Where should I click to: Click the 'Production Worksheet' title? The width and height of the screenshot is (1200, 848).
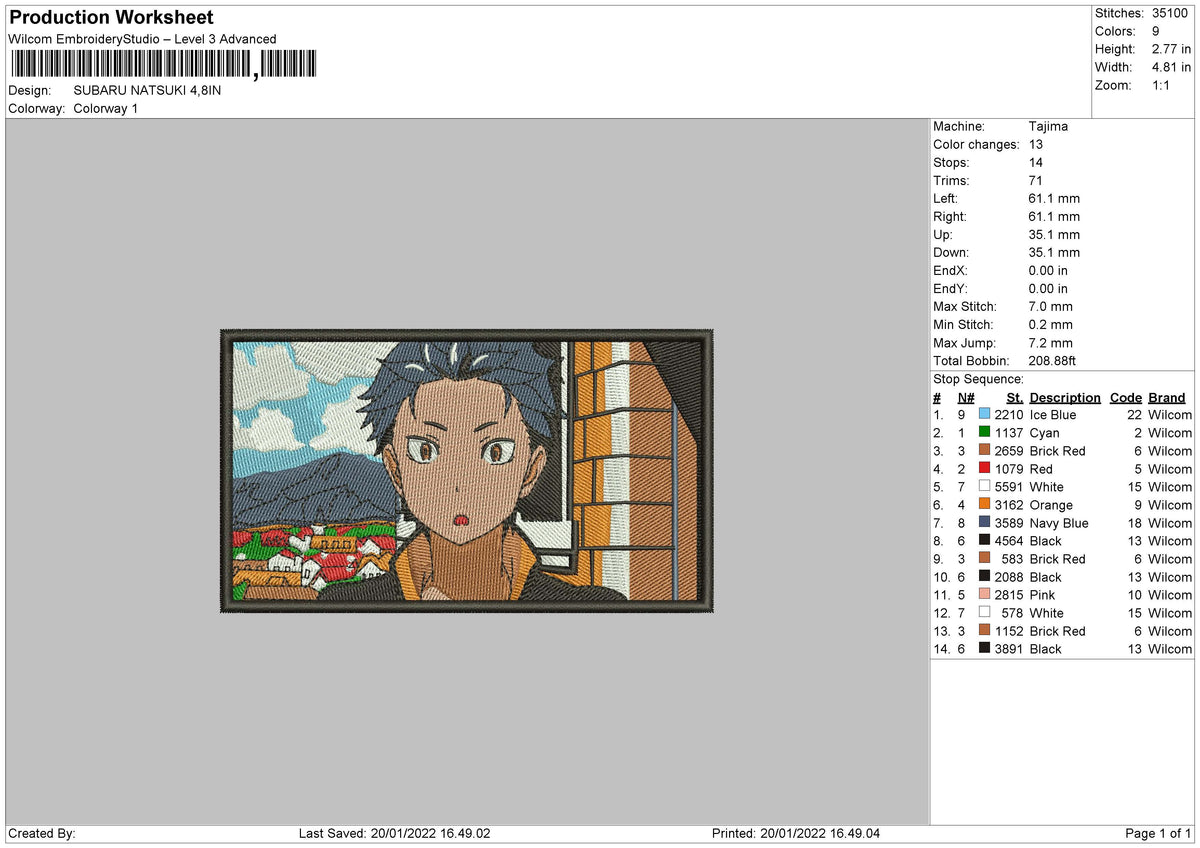coord(111,18)
